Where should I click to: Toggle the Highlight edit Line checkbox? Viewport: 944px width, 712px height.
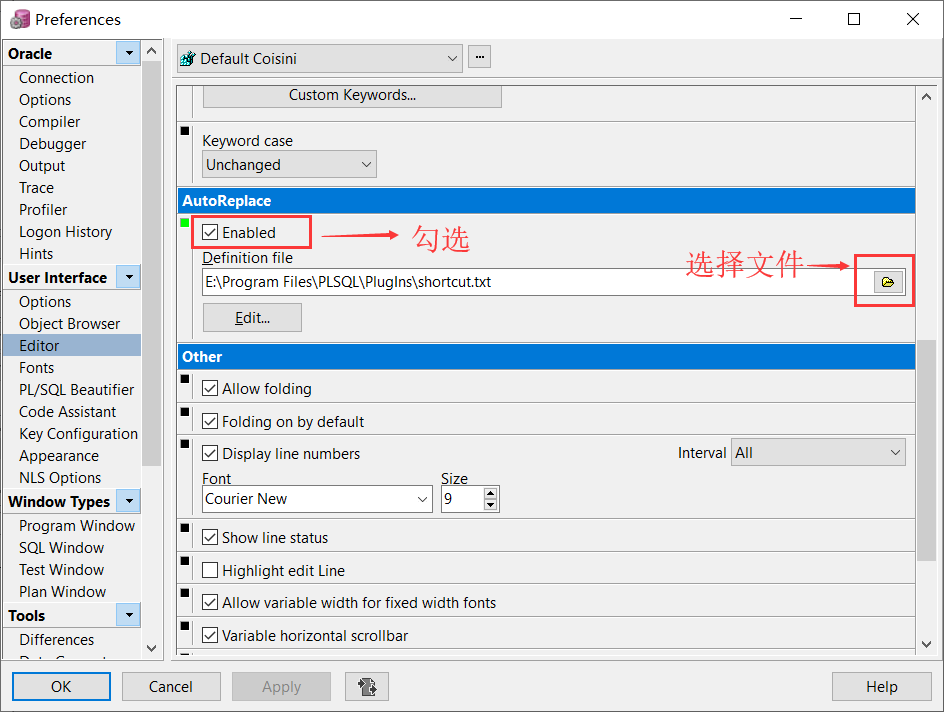pyautogui.click(x=210, y=570)
